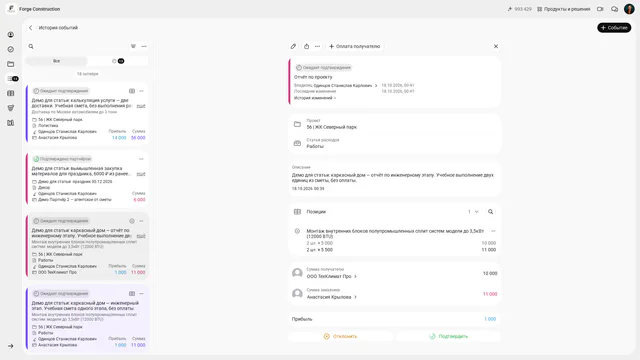The width and height of the screenshot is (640, 360).
Task: Open the folder projects icon in sidebar
Action: (x=11, y=64)
